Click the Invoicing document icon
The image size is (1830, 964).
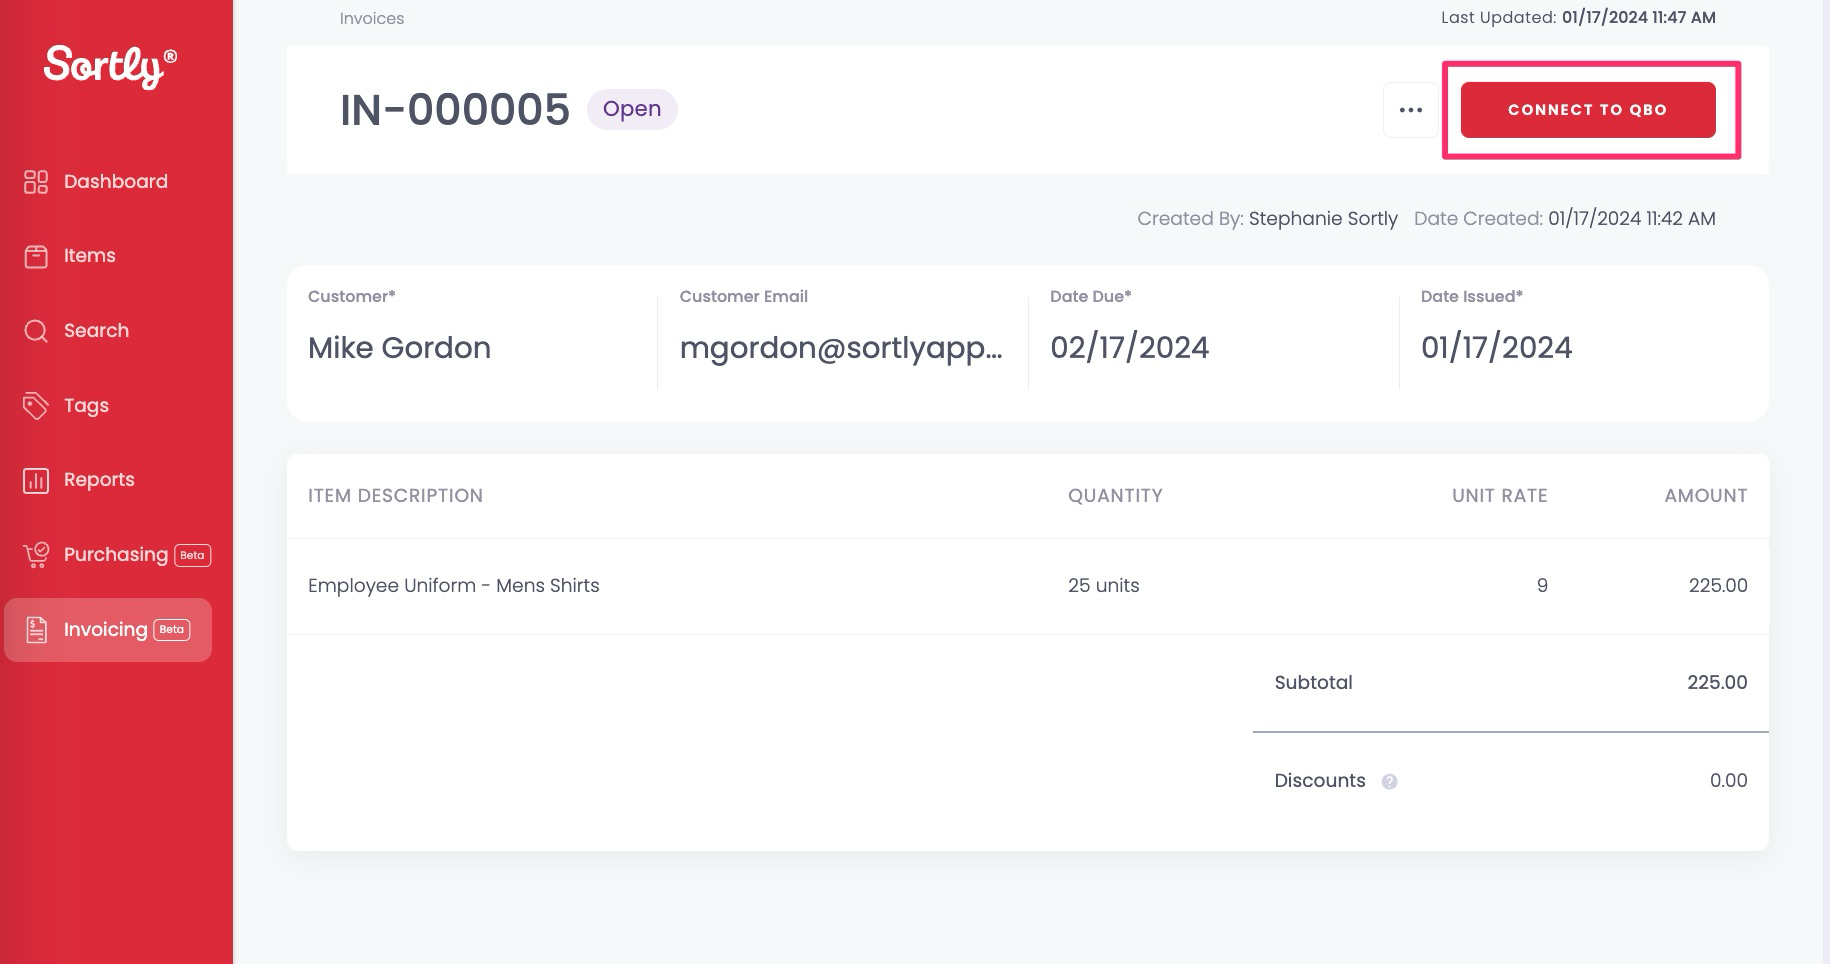[x=36, y=629]
